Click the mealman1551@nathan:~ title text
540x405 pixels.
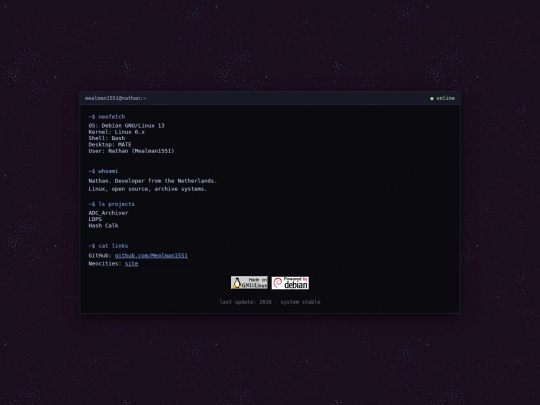pyautogui.click(x=115, y=98)
